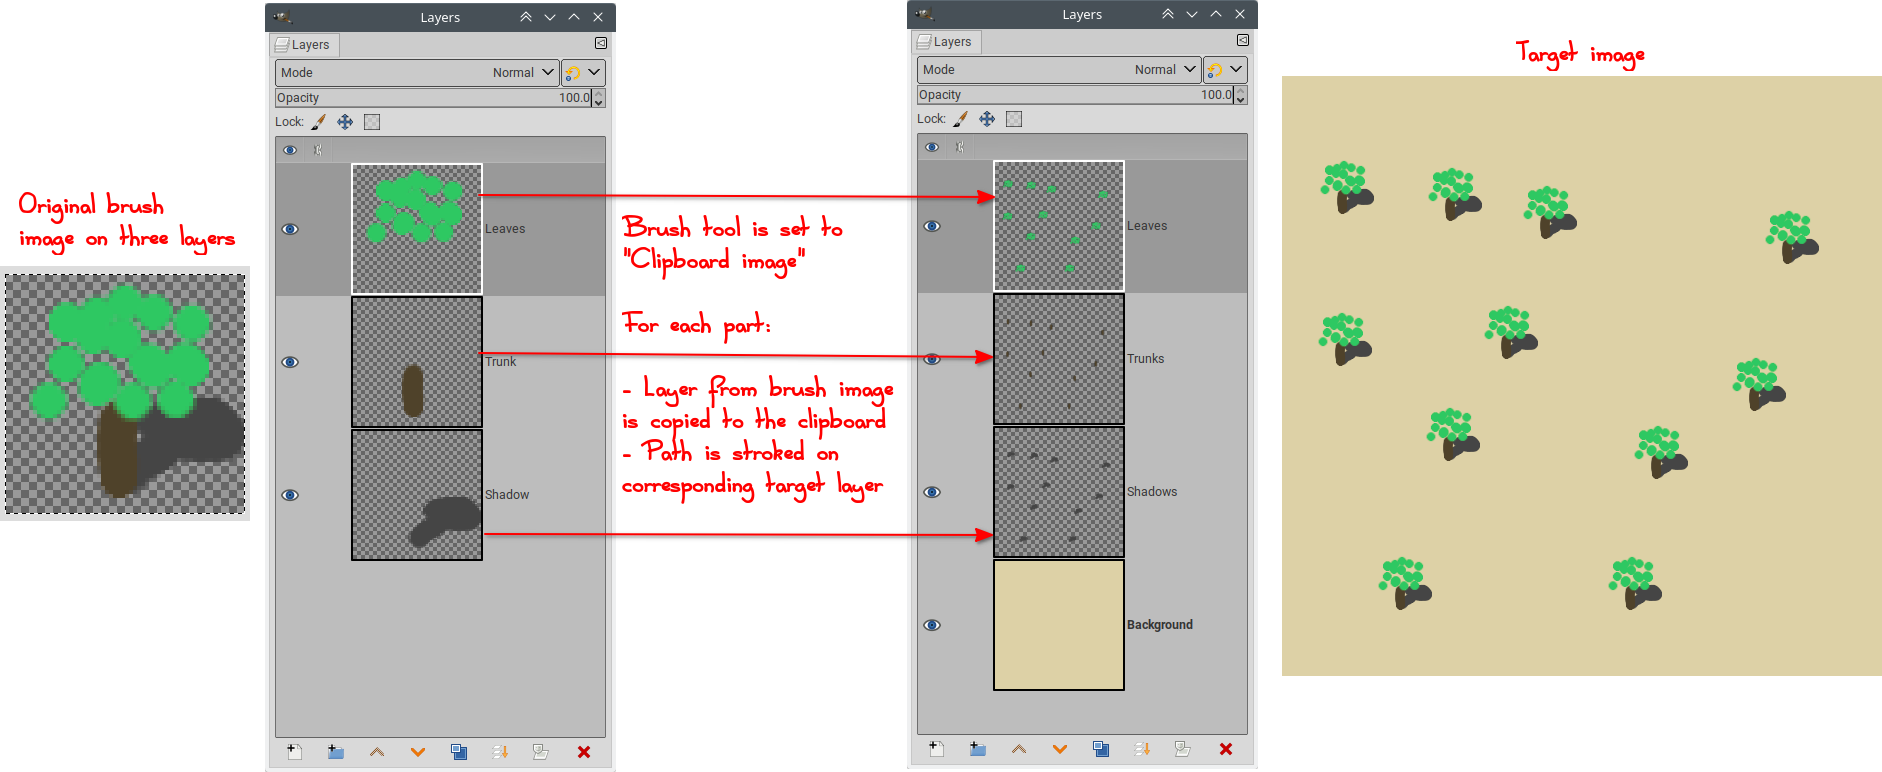Click the chain link column header, right panel
This screenshot has height=772, width=1882.
[960, 147]
